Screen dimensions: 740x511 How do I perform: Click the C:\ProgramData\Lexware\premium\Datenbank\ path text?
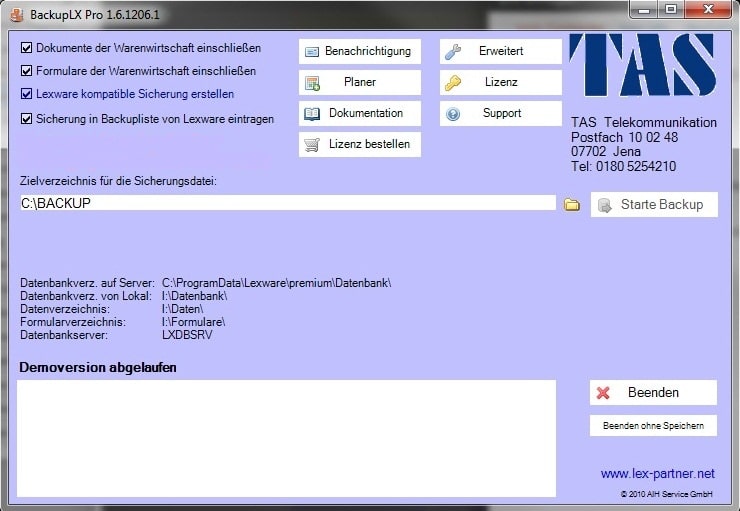click(x=277, y=283)
